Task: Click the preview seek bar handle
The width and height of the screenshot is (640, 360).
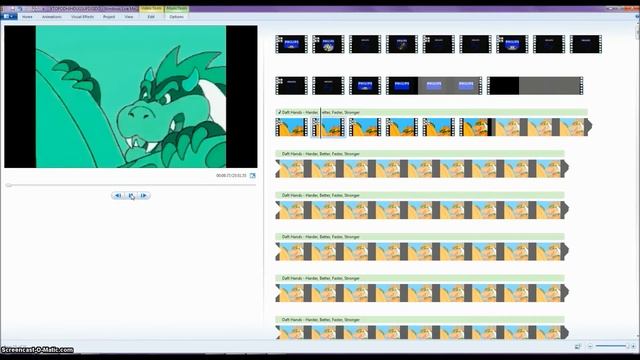Action: point(8,185)
